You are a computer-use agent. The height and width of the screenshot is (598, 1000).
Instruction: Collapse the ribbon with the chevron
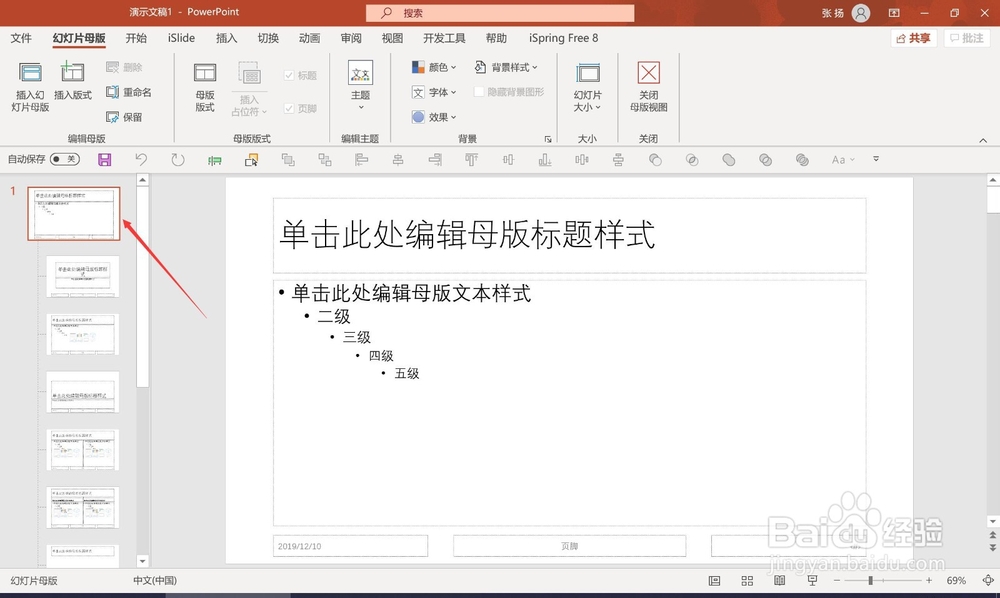[983, 140]
